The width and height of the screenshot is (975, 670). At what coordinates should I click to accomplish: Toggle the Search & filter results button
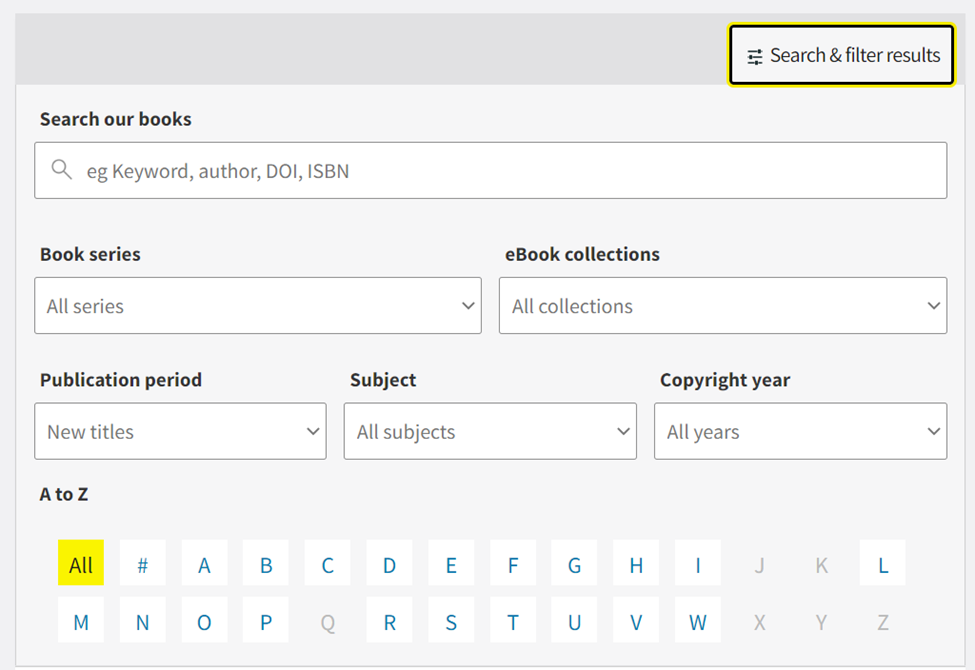(841, 55)
